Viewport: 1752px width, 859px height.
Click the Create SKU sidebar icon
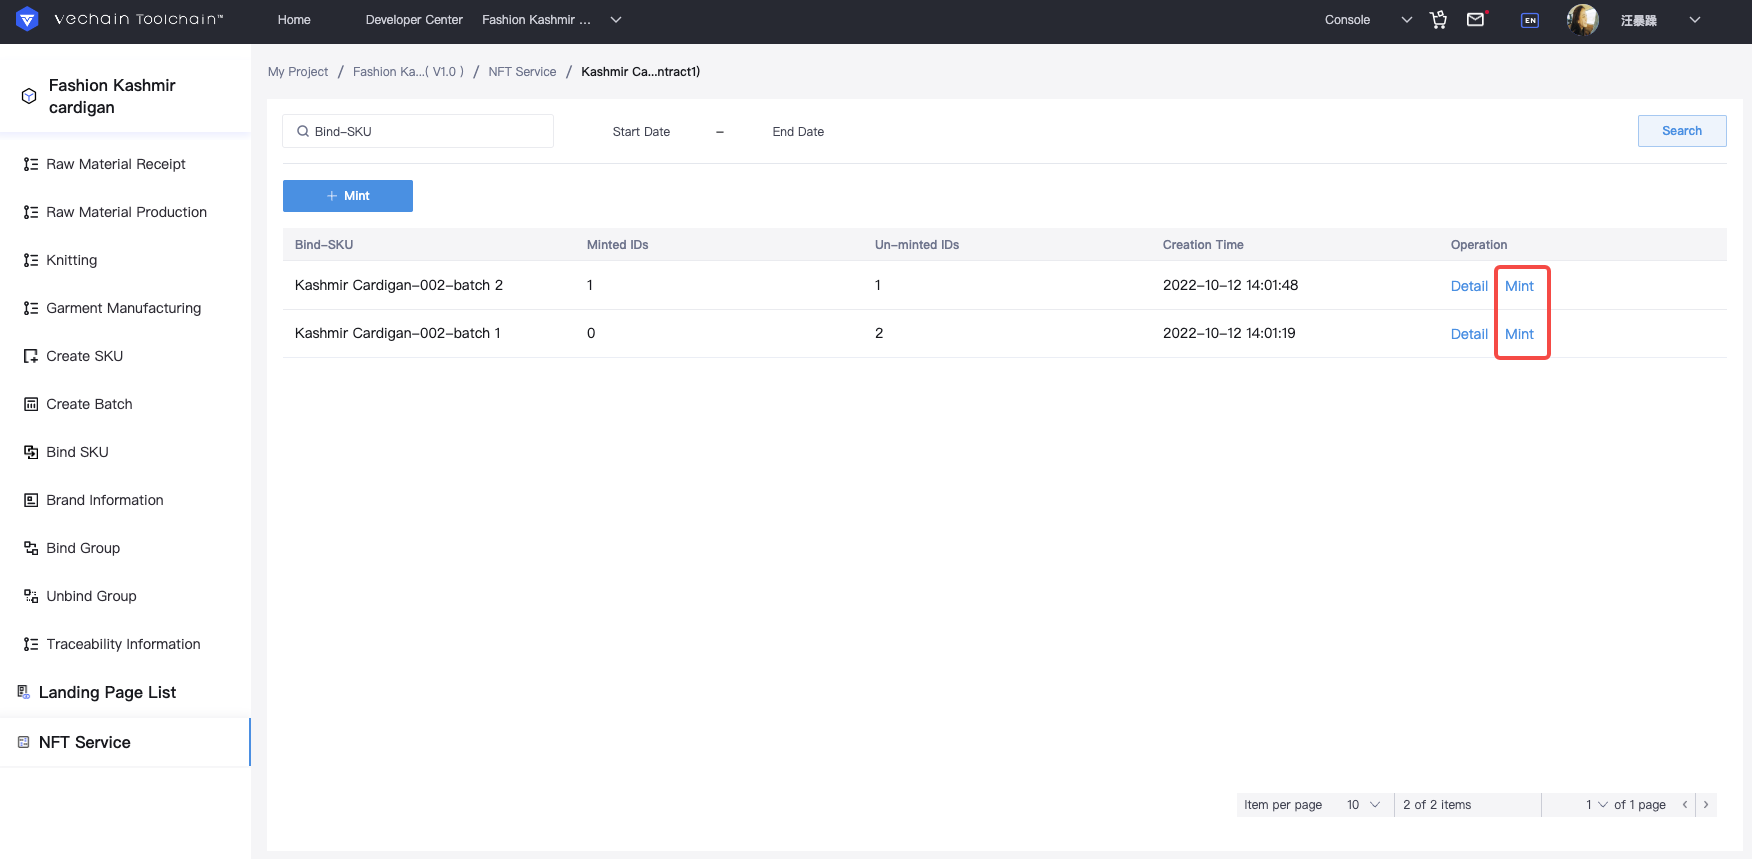[x=31, y=356]
